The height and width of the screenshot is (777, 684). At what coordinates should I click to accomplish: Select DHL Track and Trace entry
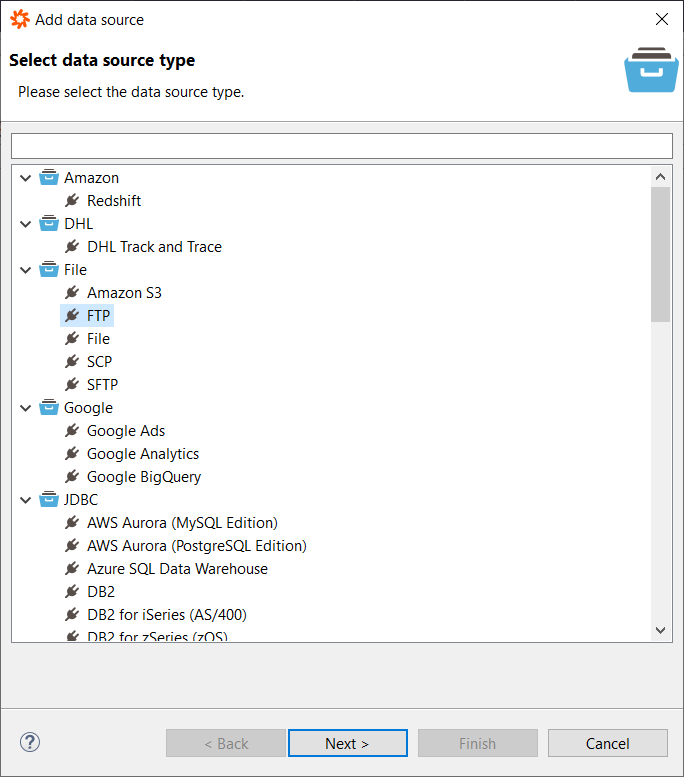155,247
